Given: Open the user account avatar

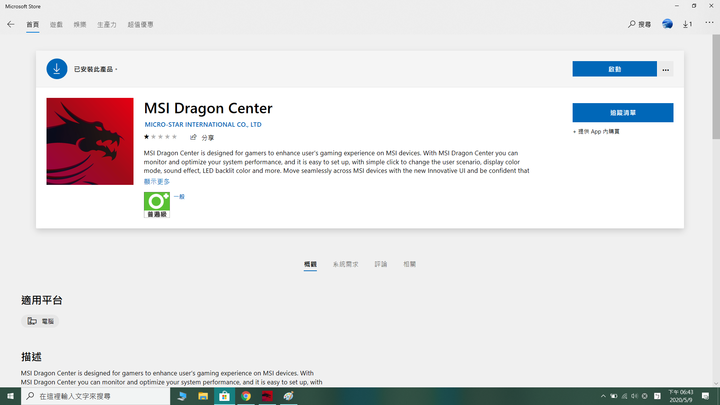Looking at the screenshot, I should [x=667, y=24].
